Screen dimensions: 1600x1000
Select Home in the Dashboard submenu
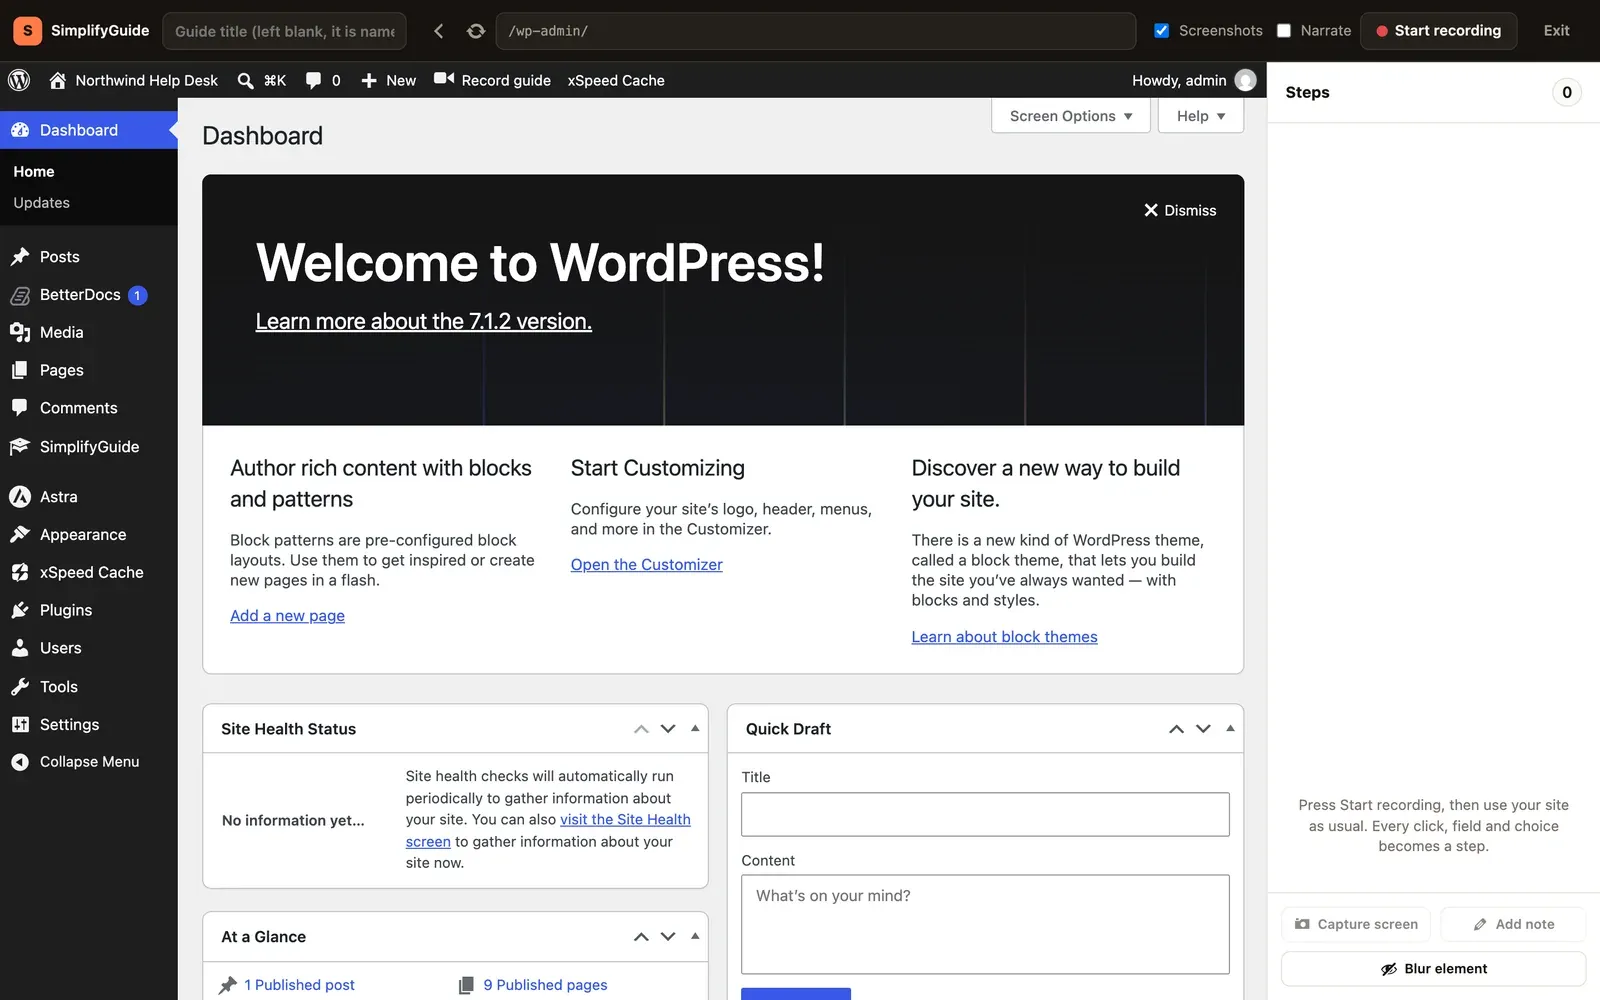click(34, 172)
